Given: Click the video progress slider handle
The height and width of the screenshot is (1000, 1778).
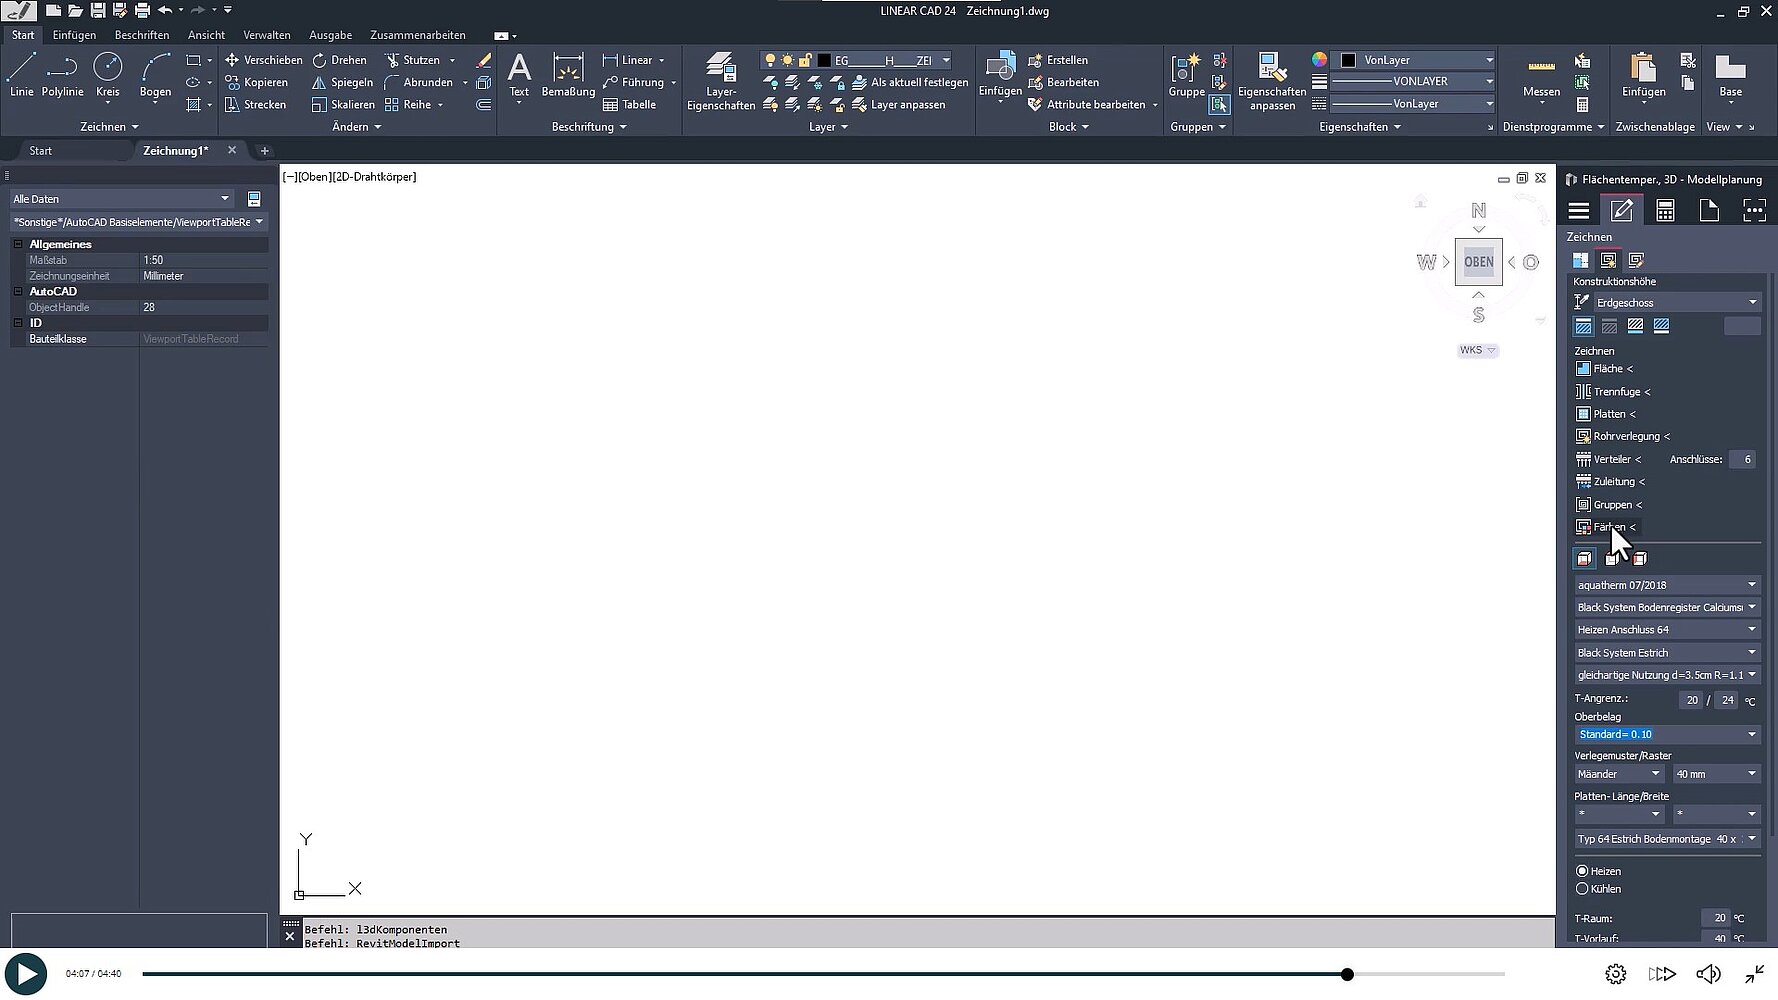Looking at the screenshot, I should (x=1347, y=974).
